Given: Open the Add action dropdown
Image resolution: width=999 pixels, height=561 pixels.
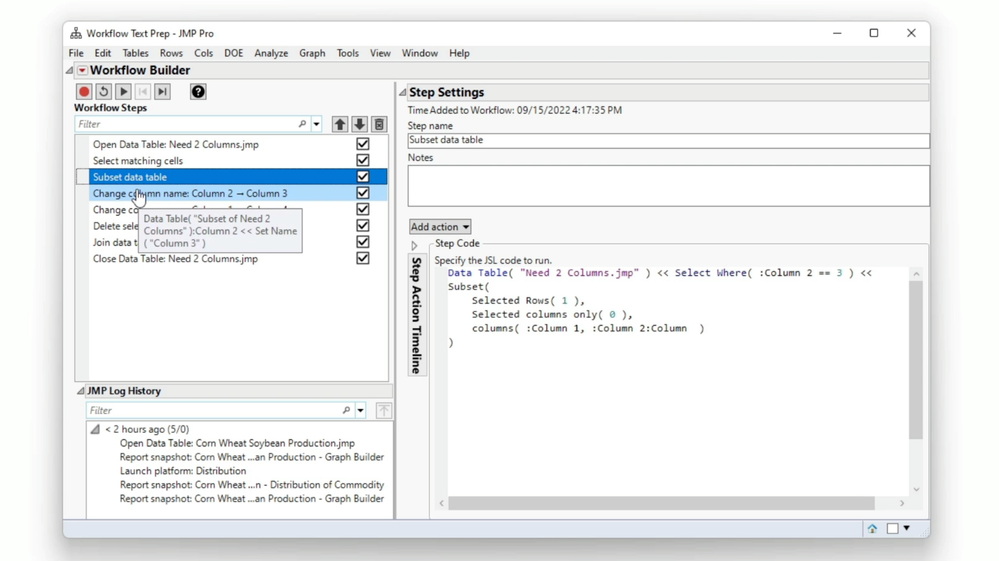Looking at the screenshot, I should (440, 227).
